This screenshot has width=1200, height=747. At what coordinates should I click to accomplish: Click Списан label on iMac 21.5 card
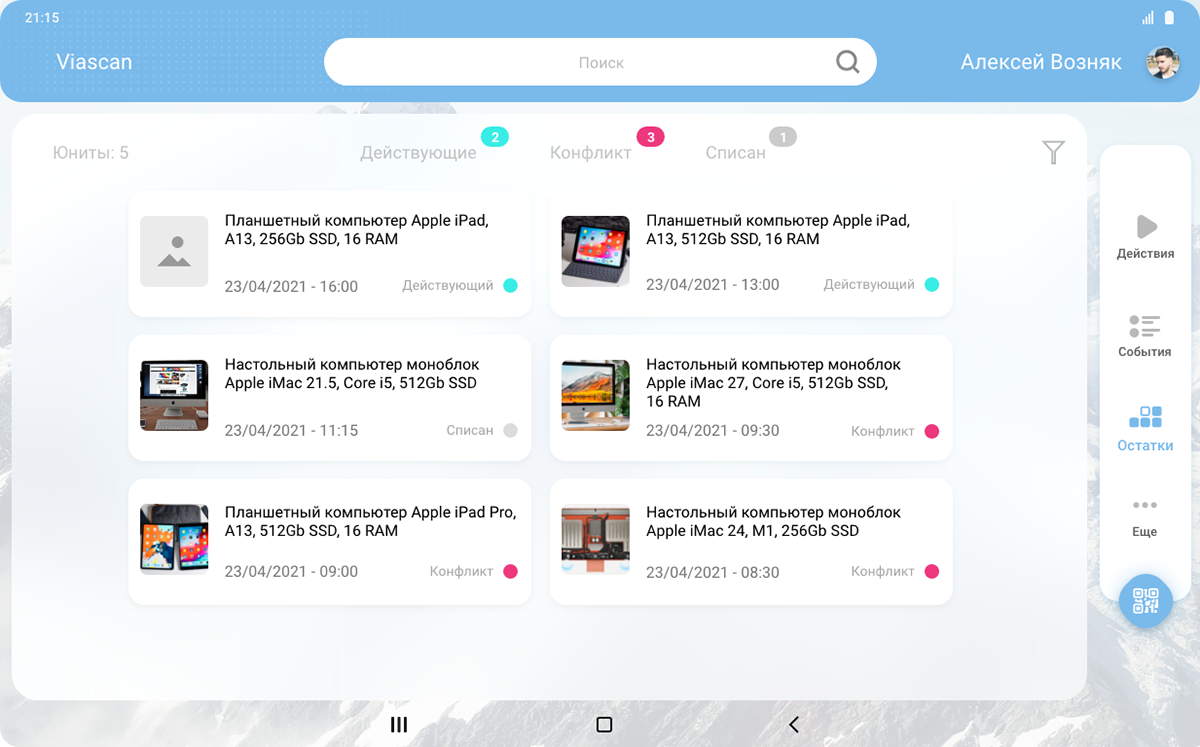tap(470, 431)
